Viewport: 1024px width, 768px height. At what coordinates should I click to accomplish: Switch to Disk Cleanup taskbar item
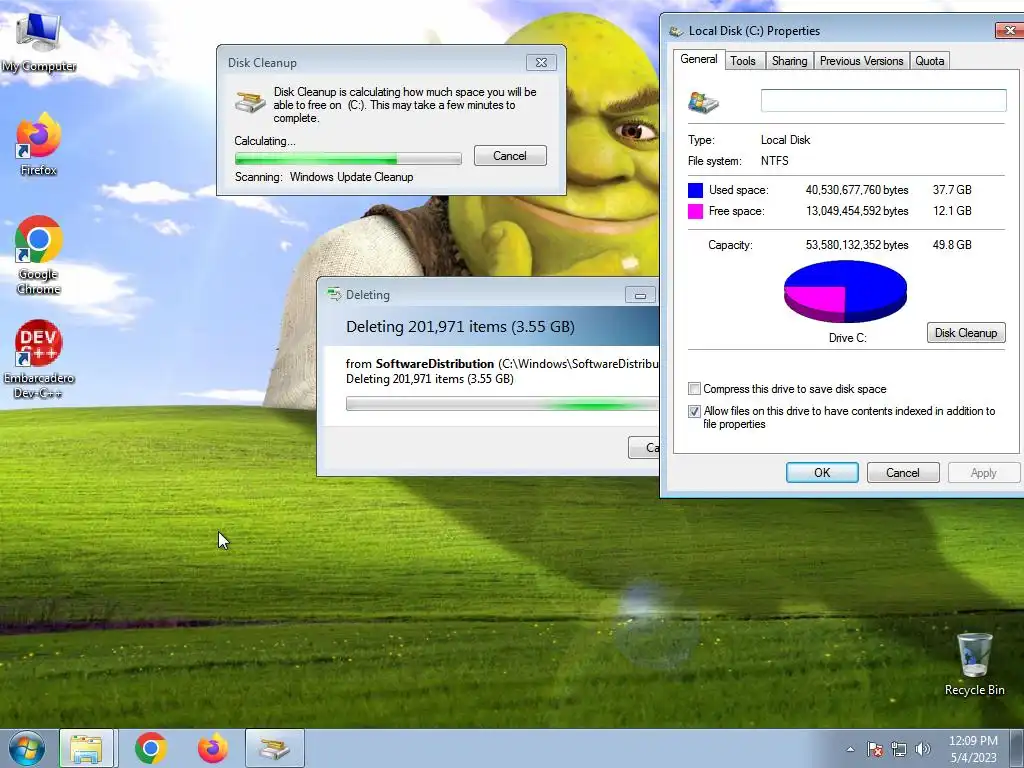coord(274,748)
